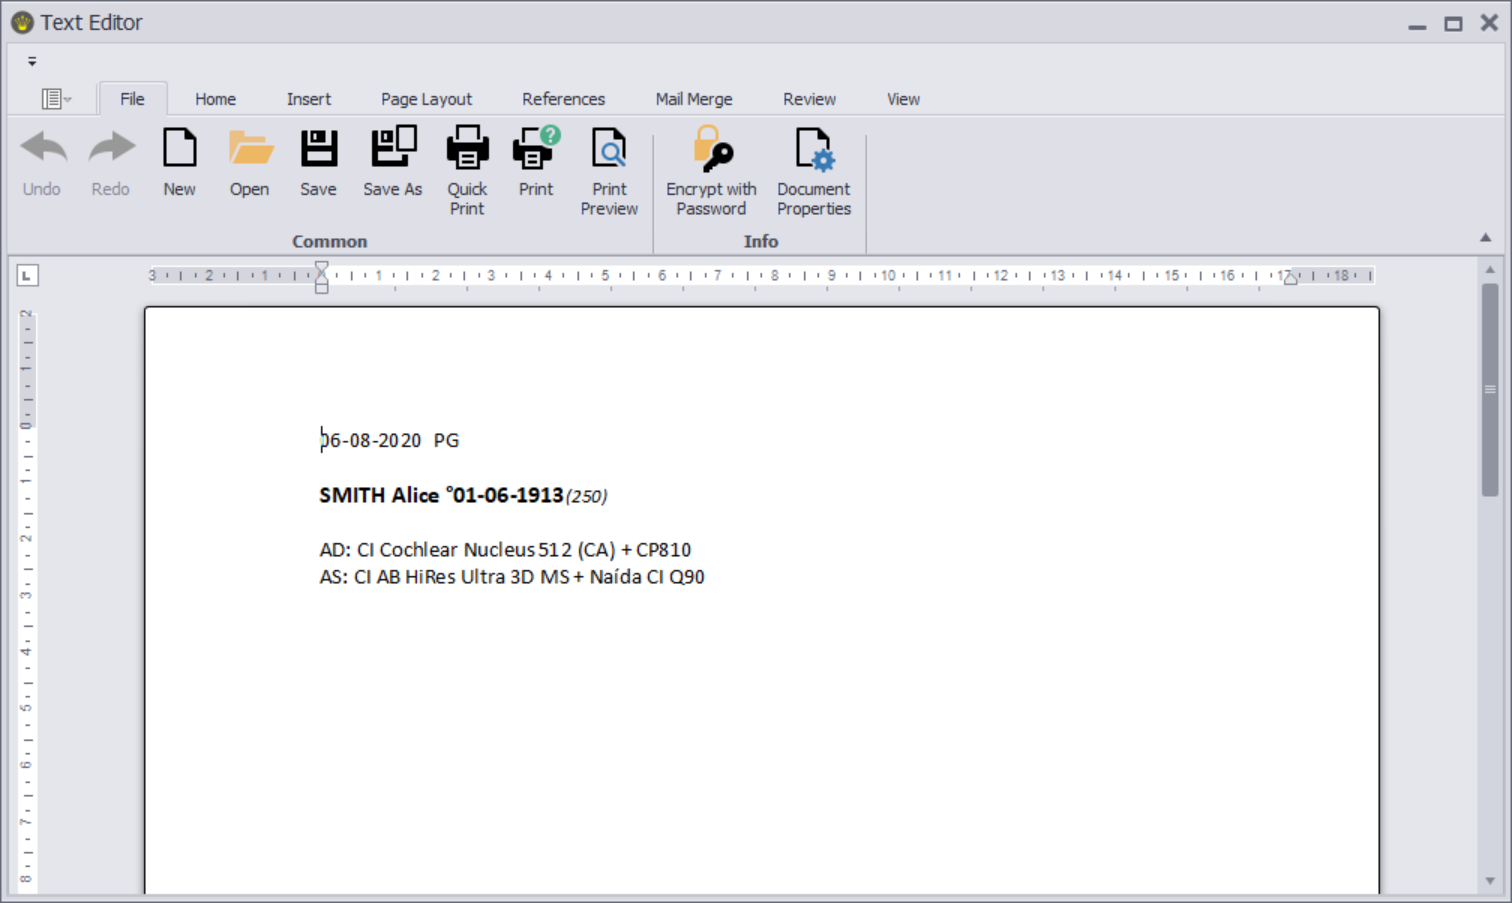Save the document with the Save floppy icon
1512x903 pixels.
pos(319,148)
